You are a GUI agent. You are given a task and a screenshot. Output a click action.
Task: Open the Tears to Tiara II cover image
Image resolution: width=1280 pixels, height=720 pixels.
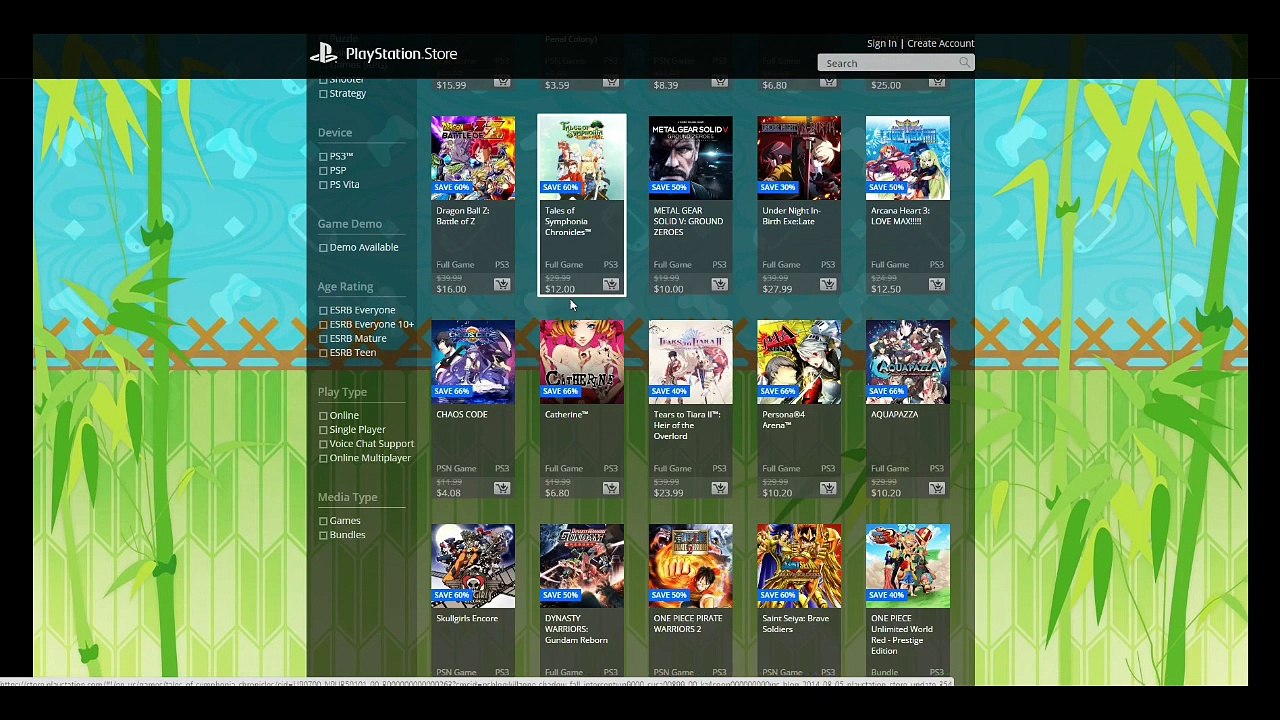[690, 362]
